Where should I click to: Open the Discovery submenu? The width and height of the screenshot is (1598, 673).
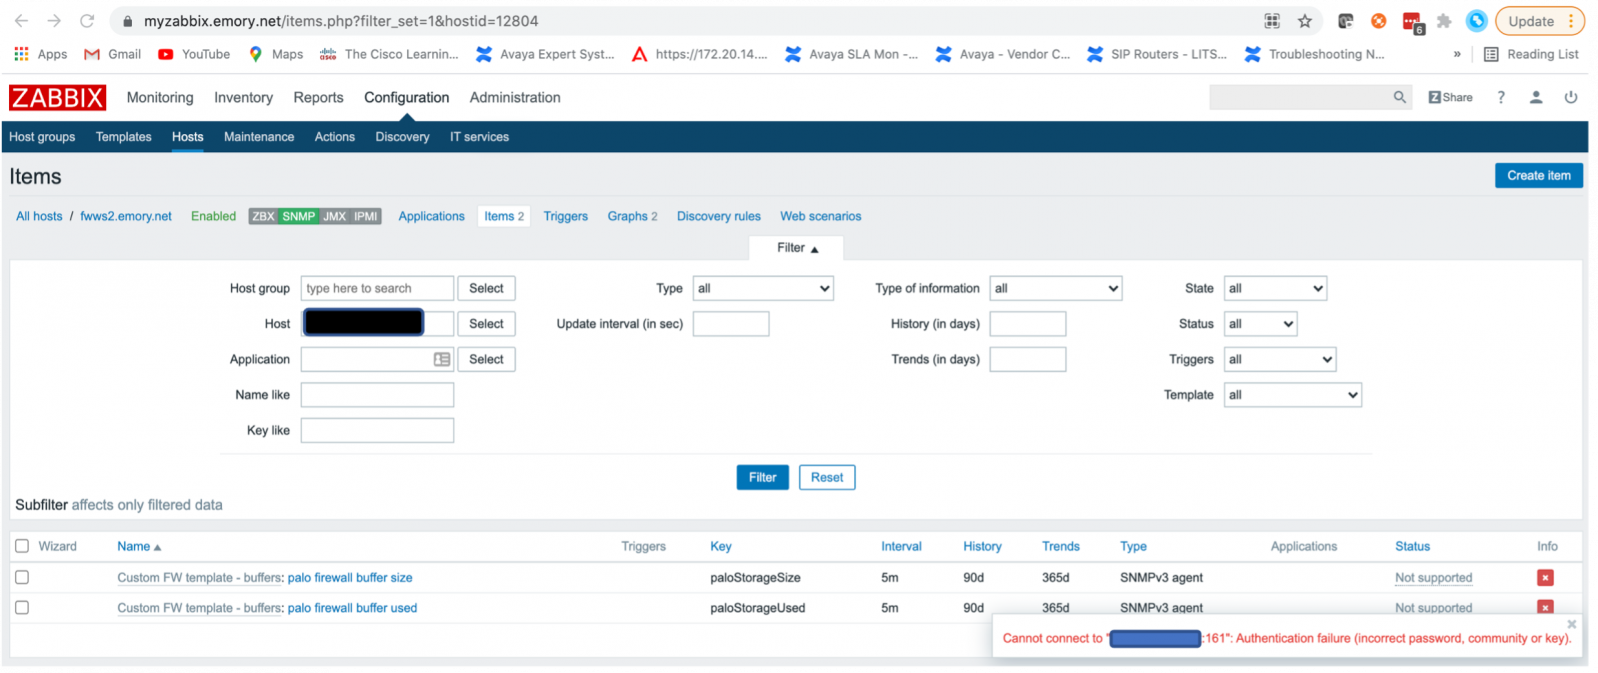[402, 137]
